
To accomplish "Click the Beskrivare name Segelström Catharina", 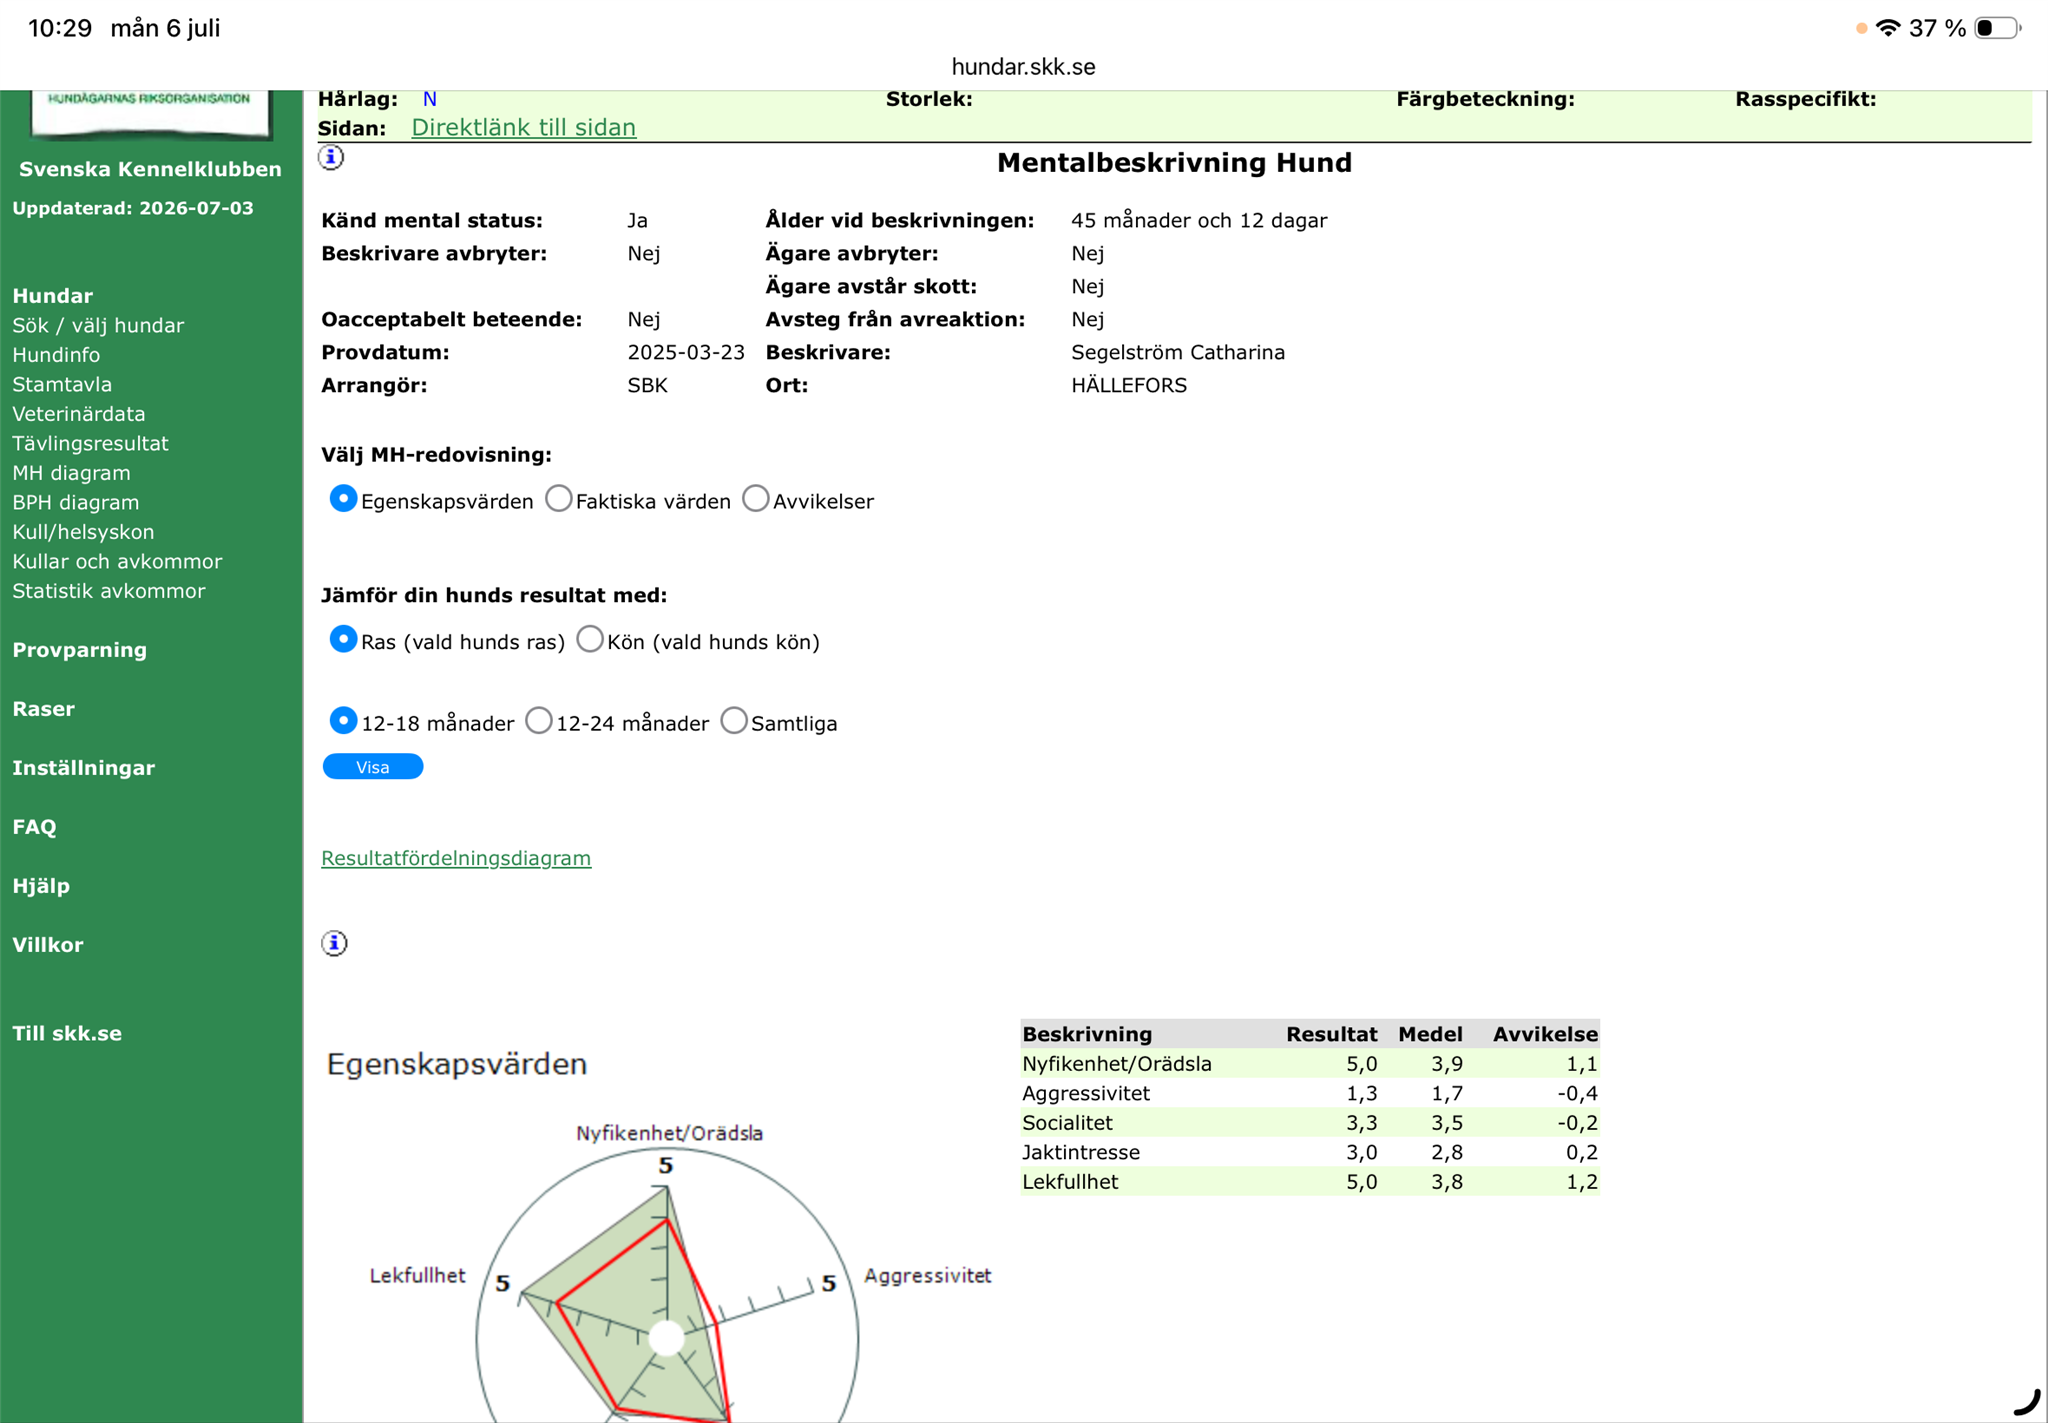I will (x=1178, y=353).
